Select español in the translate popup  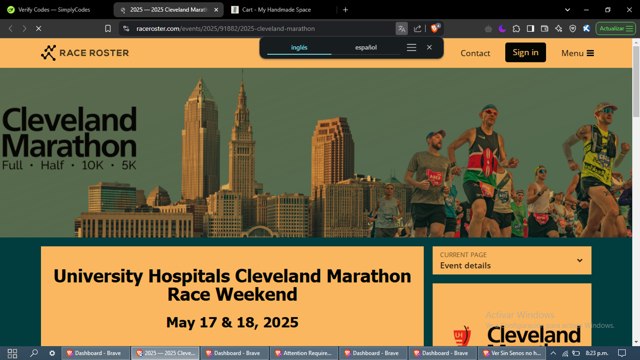[366, 47]
